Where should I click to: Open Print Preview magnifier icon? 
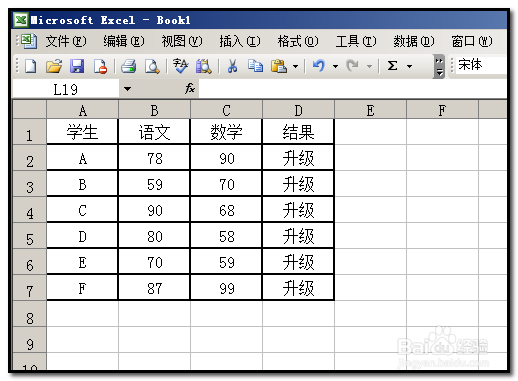click(152, 66)
